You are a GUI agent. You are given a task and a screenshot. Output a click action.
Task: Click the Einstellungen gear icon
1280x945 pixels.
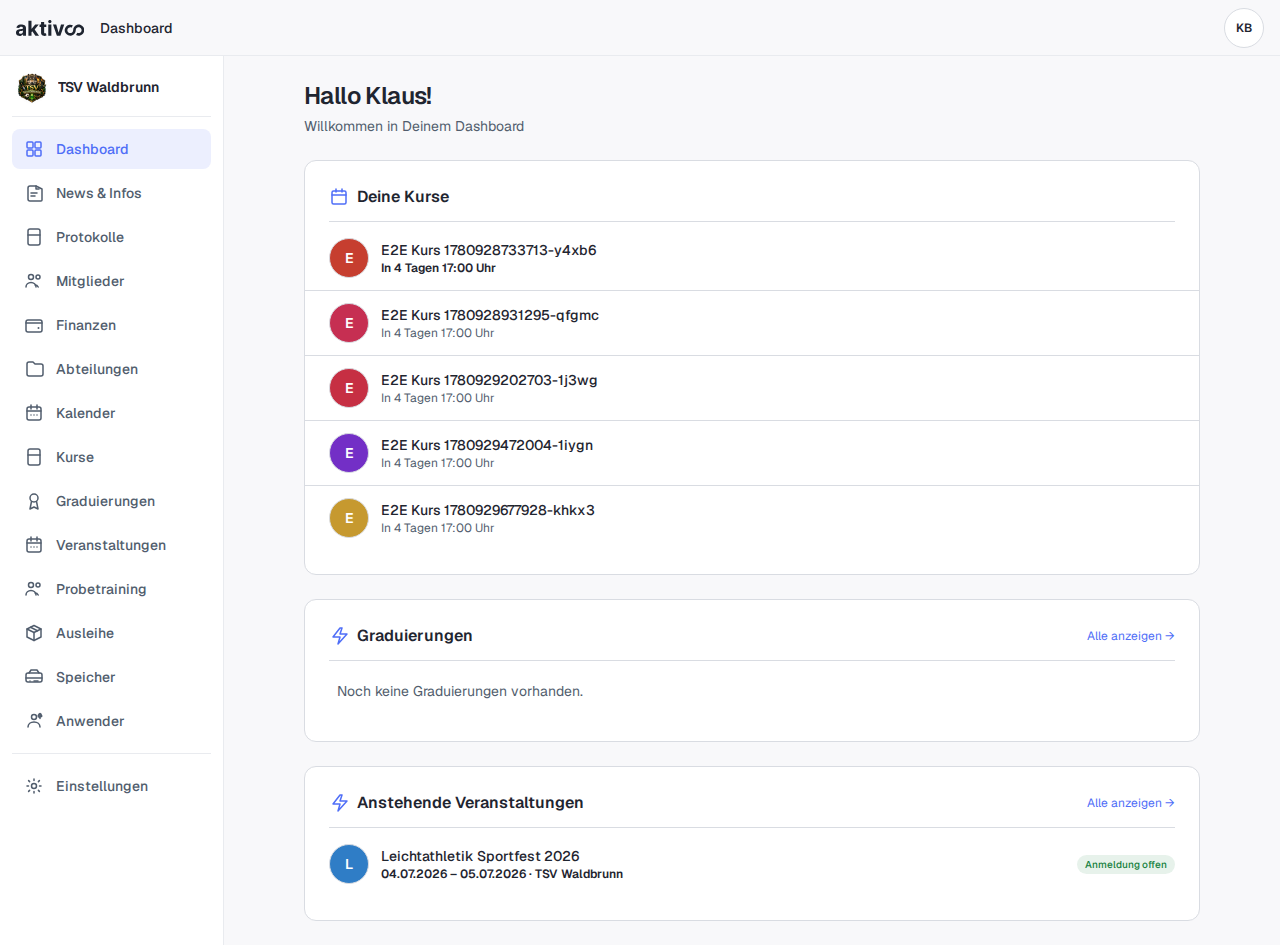coord(34,786)
